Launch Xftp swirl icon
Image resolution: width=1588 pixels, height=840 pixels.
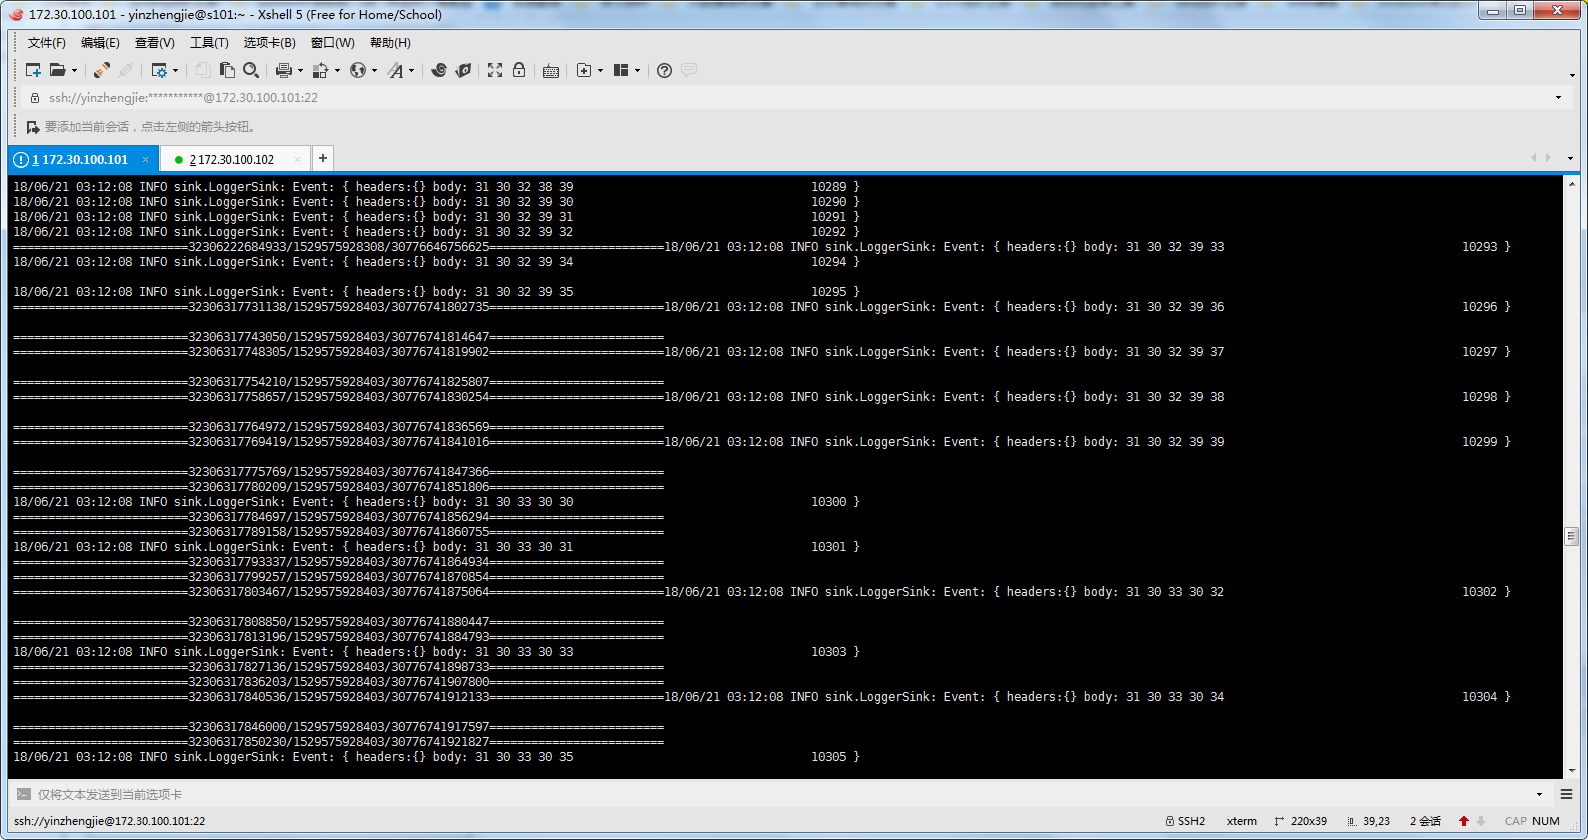(438, 70)
